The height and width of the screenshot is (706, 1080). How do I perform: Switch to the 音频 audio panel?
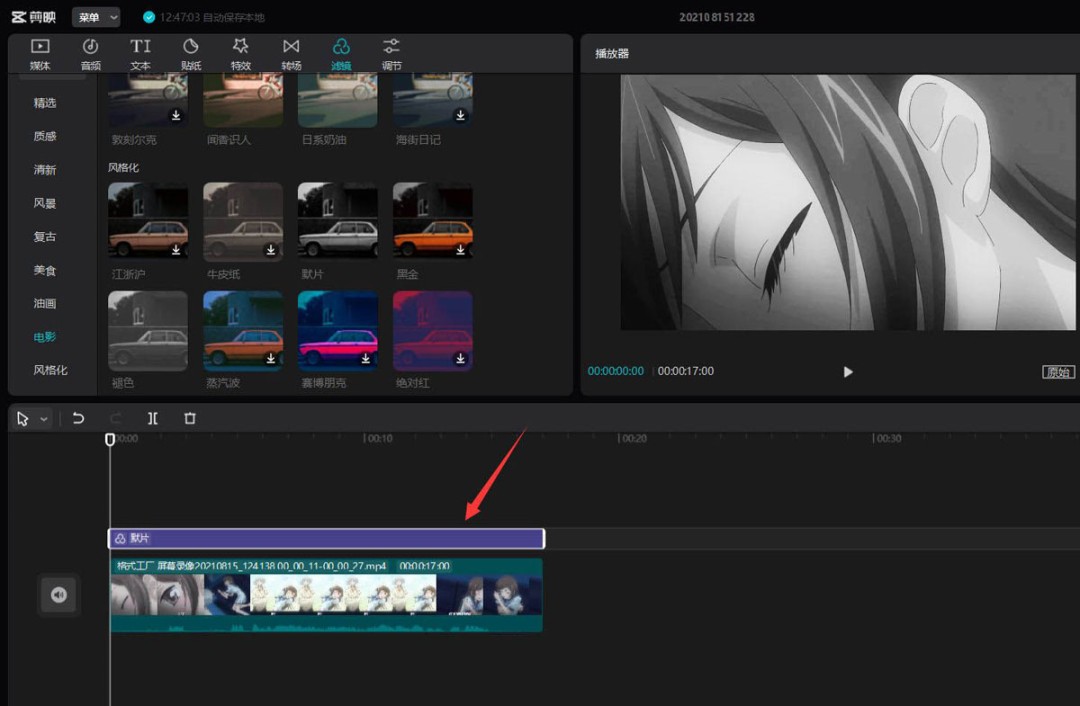pyautogui.click(x=90, y=53)
